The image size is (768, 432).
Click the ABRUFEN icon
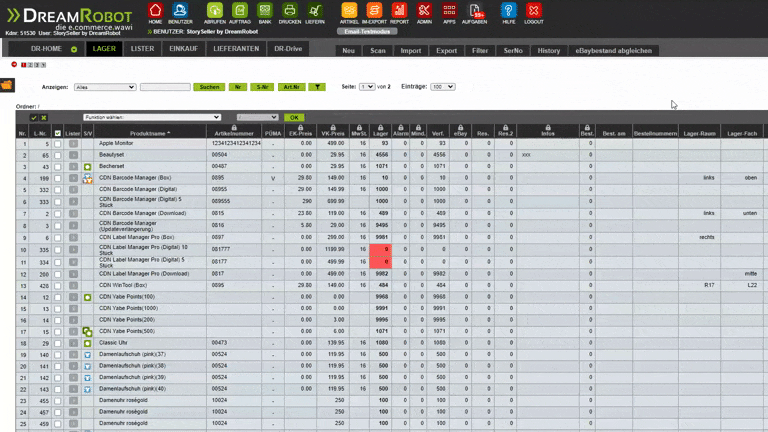click(x=215, y=11)
